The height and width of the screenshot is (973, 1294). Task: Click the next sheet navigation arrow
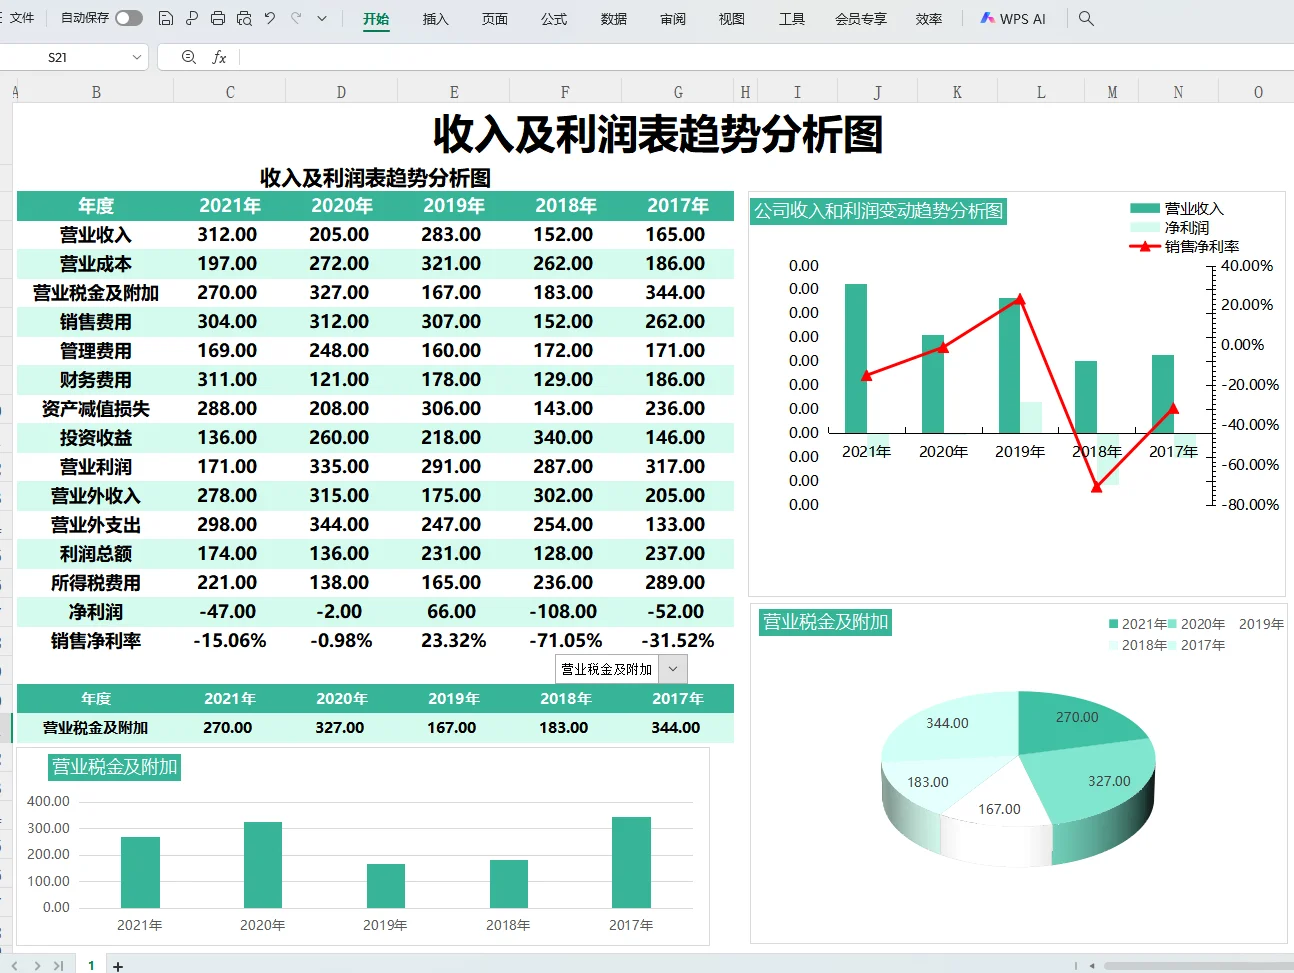pyautogui.click(x=37, y=966)
